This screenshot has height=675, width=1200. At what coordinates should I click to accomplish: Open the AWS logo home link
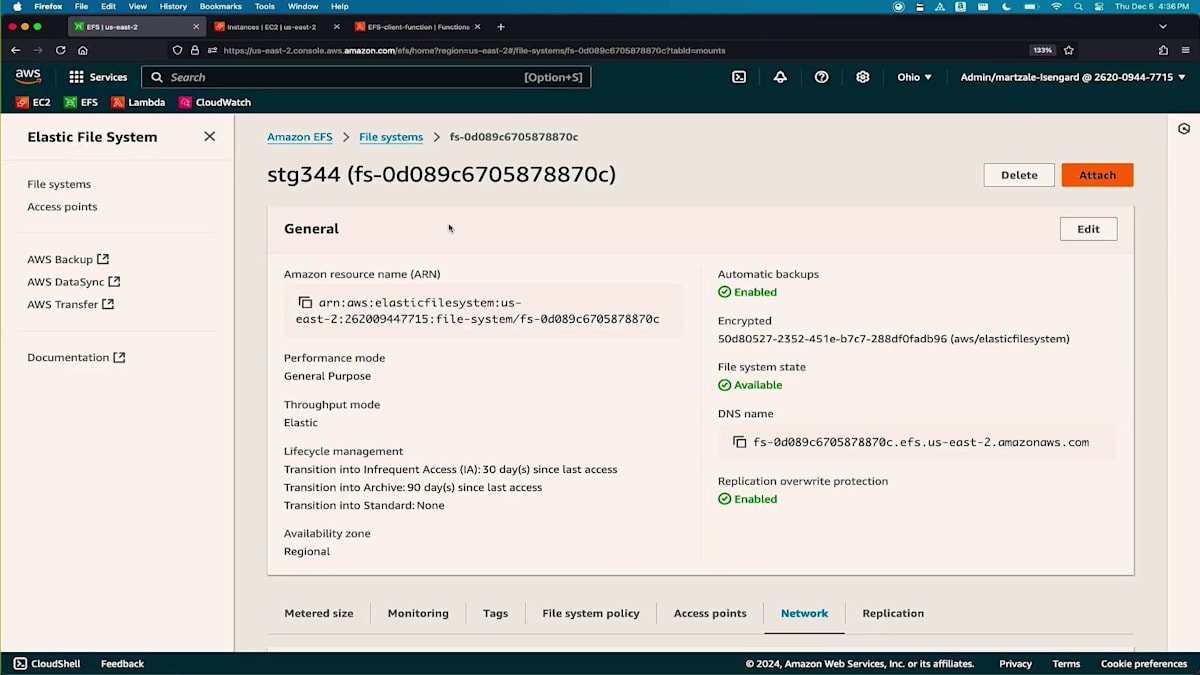pyautogui.click(x=28, y=77)
